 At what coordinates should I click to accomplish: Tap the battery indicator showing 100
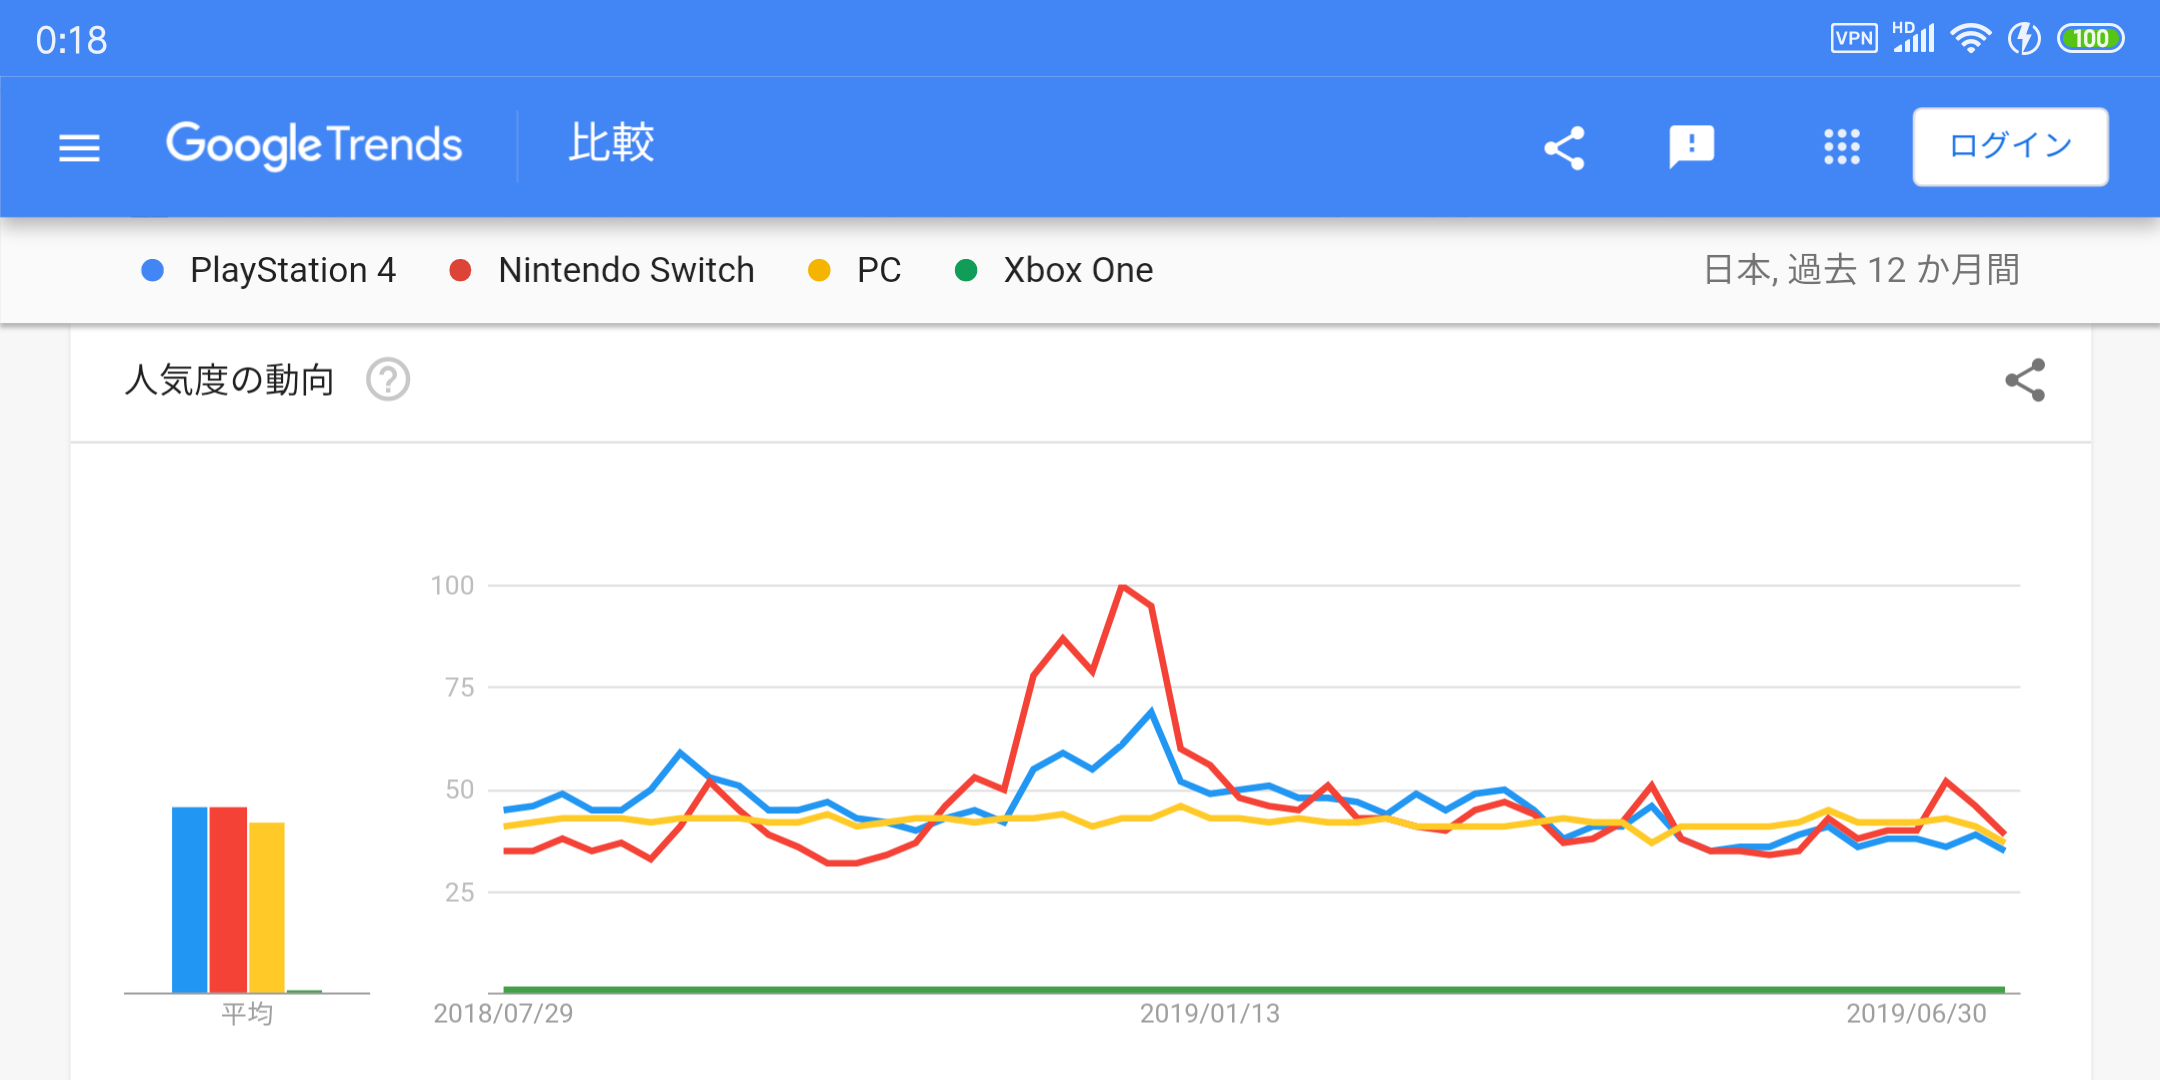2090,39
